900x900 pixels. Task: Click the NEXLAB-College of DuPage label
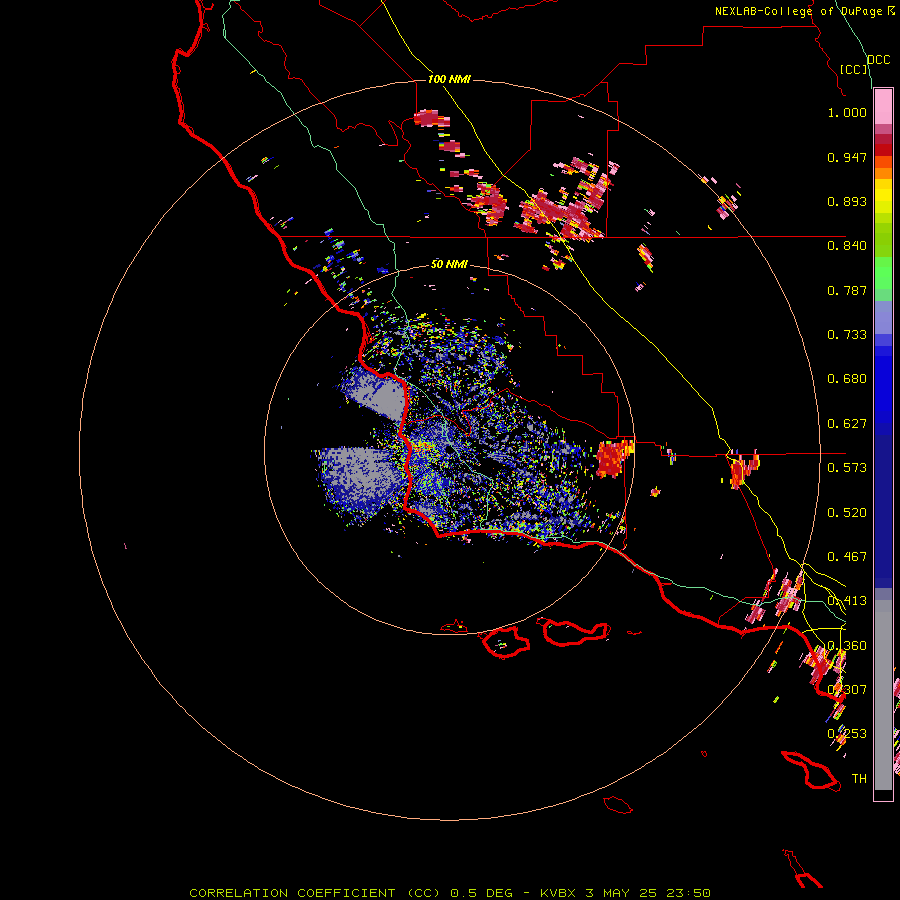804,11
